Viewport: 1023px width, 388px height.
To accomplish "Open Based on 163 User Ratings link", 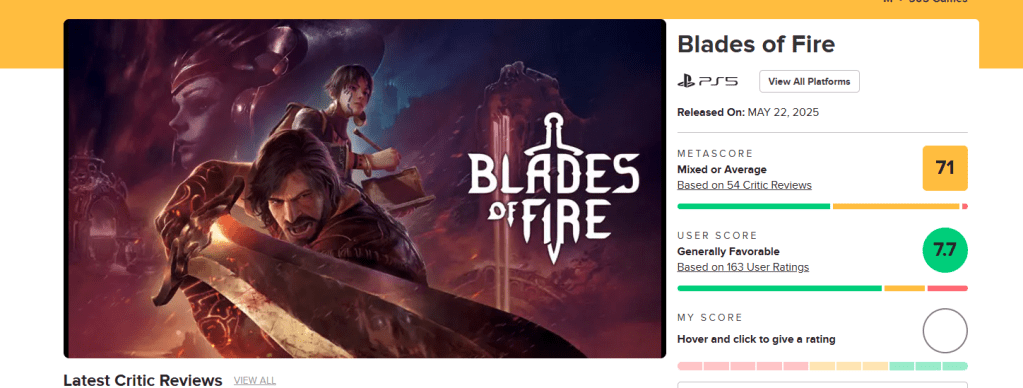I will pos(743,267).
